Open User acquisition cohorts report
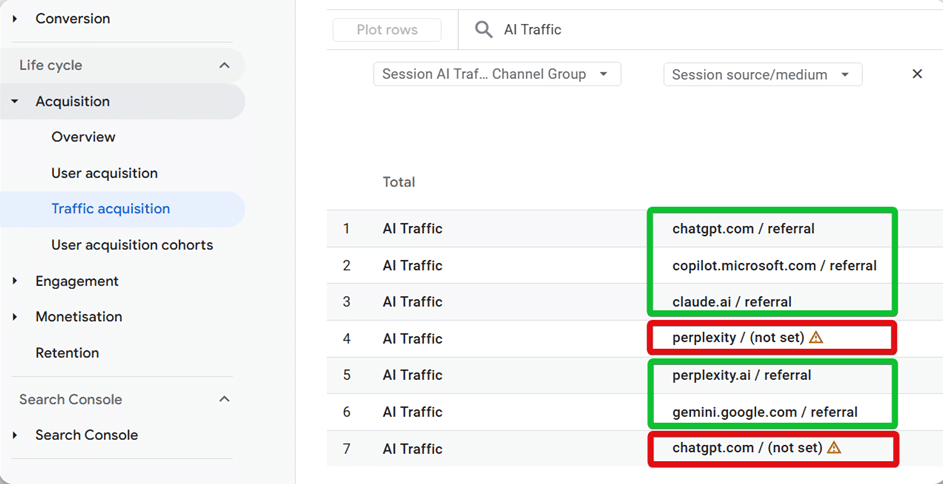 point(132,245)
